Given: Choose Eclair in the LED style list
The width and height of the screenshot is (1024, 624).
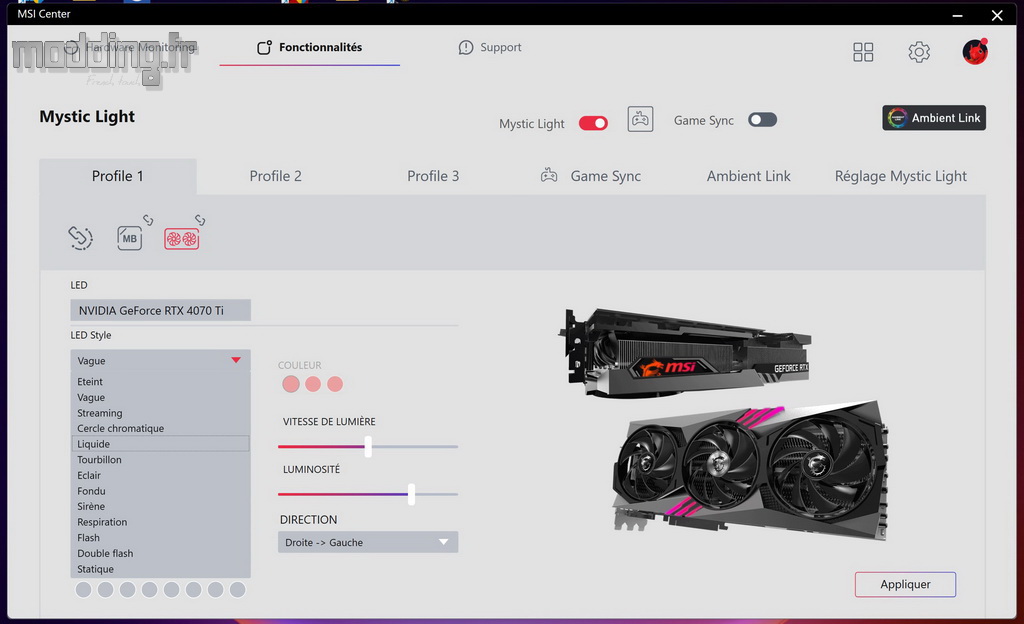Looking at the screenshot, I should pyautogui.click(x=161, y=475).
